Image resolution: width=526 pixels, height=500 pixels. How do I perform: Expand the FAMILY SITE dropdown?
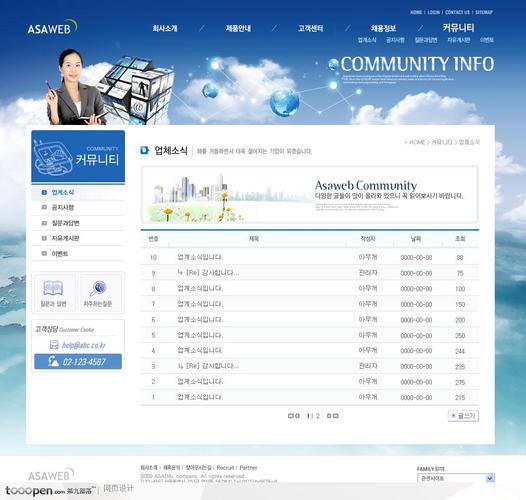click(456, 478)
